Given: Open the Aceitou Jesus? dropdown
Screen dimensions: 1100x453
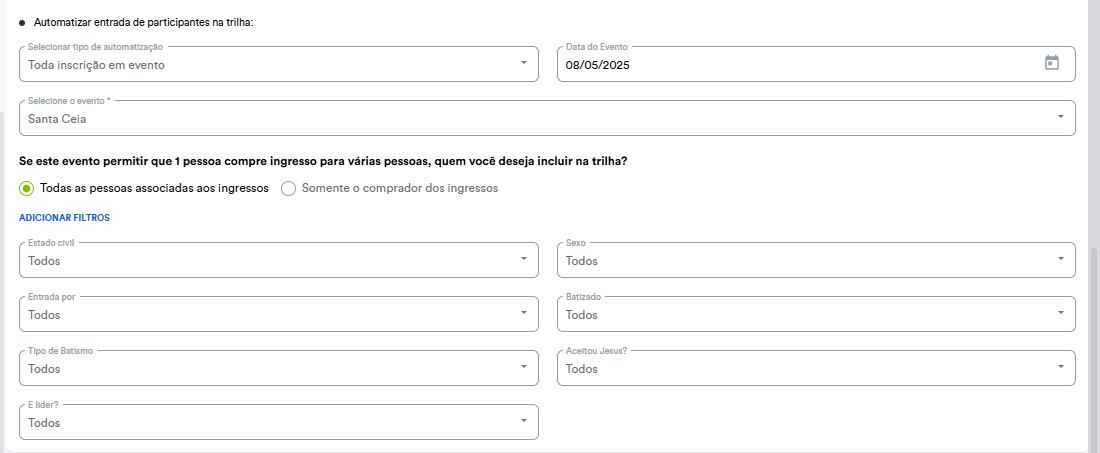Looking at the screenshot, I should point(816,368).
